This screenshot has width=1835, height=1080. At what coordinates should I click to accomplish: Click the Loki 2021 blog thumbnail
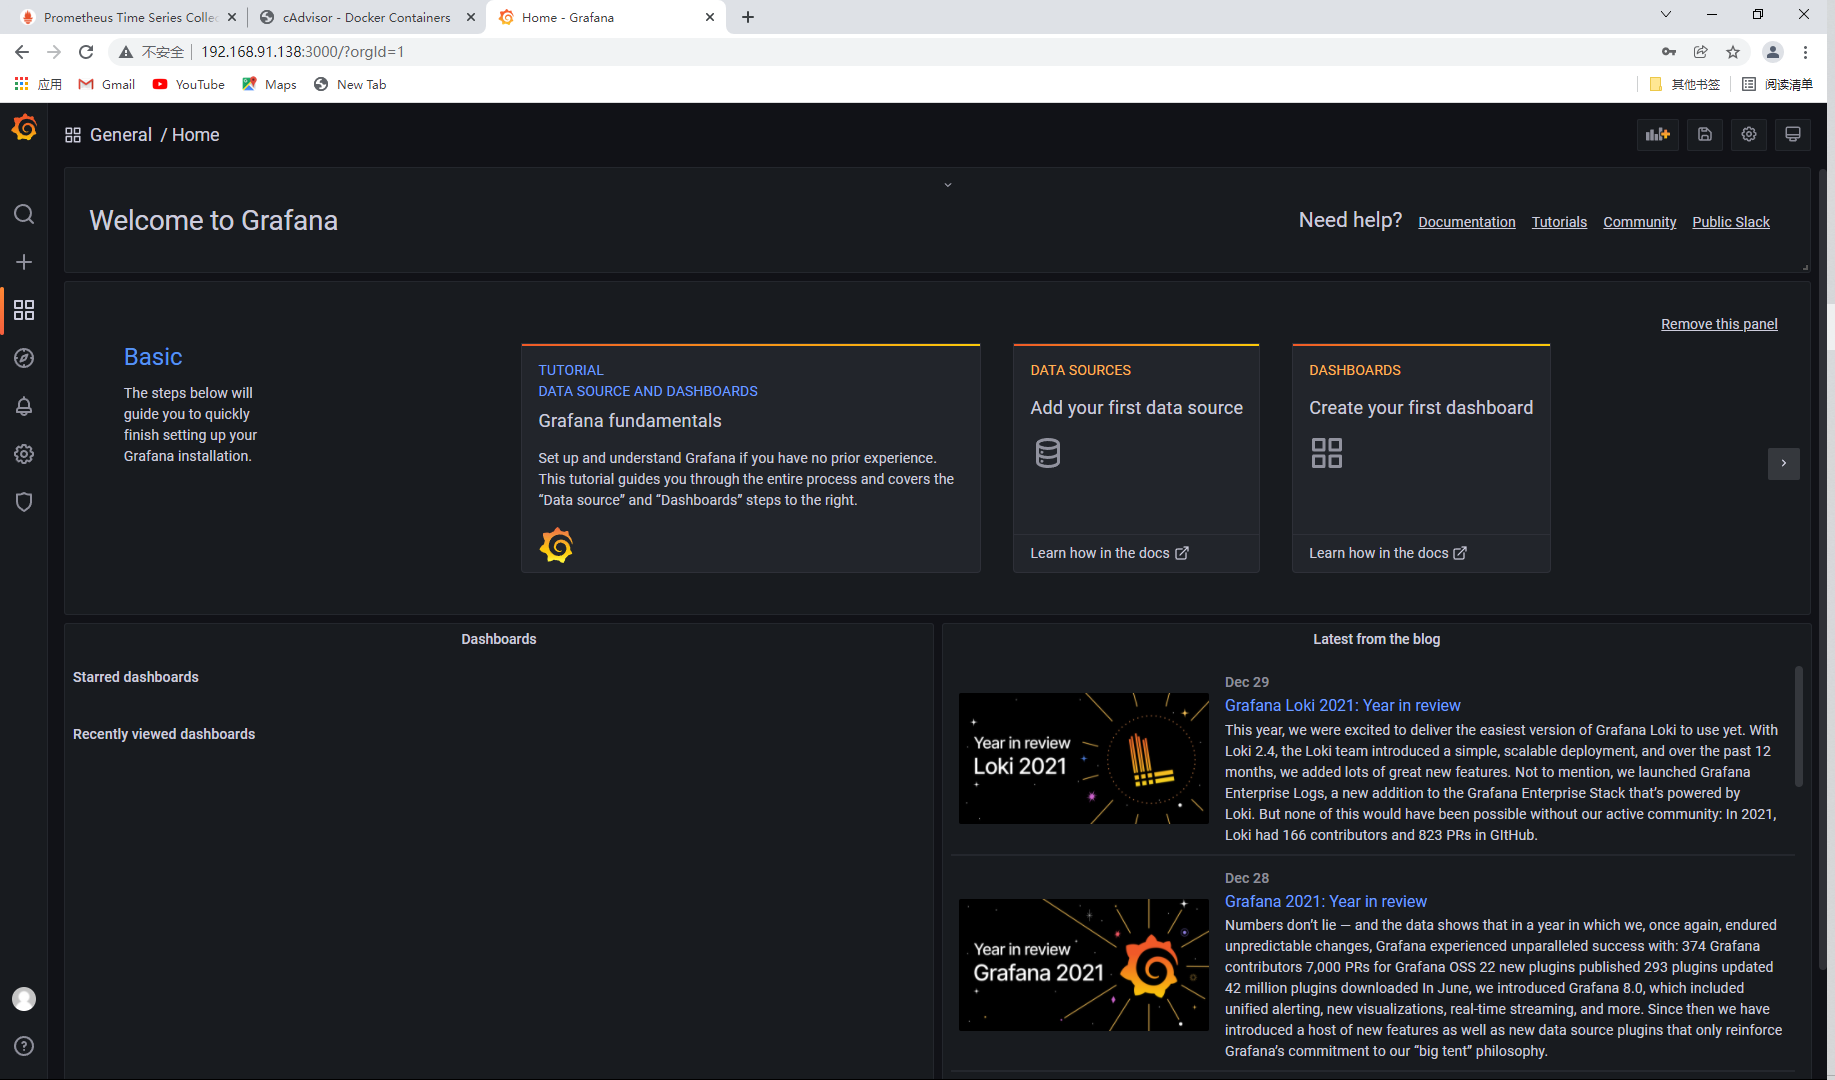[x=1084, y=759]
